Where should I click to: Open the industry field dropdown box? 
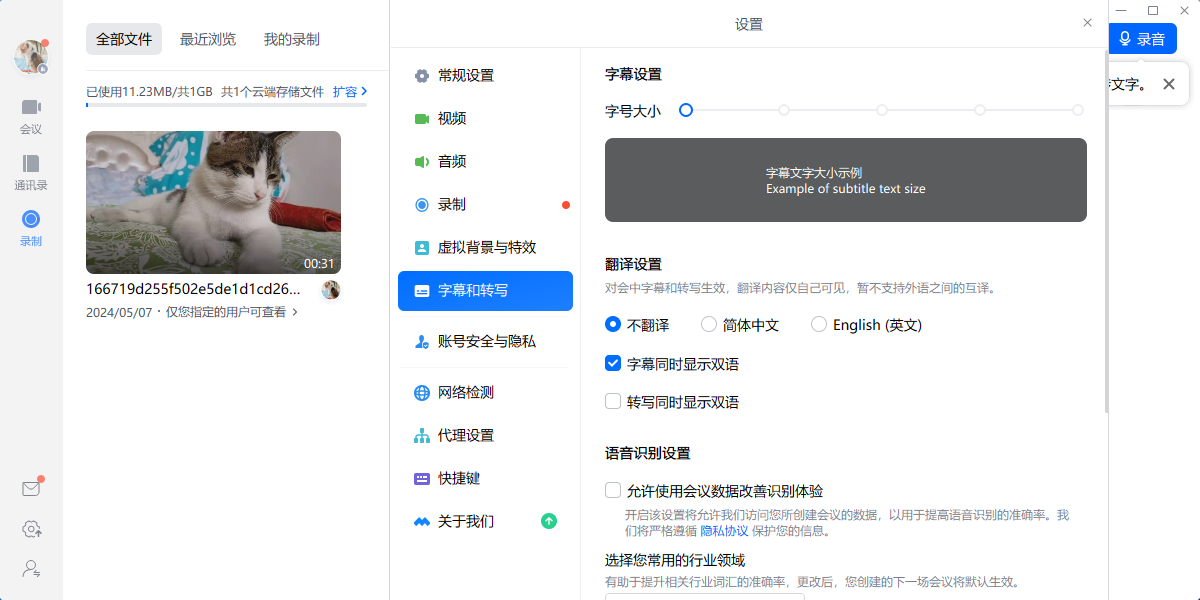click(704, 596)
